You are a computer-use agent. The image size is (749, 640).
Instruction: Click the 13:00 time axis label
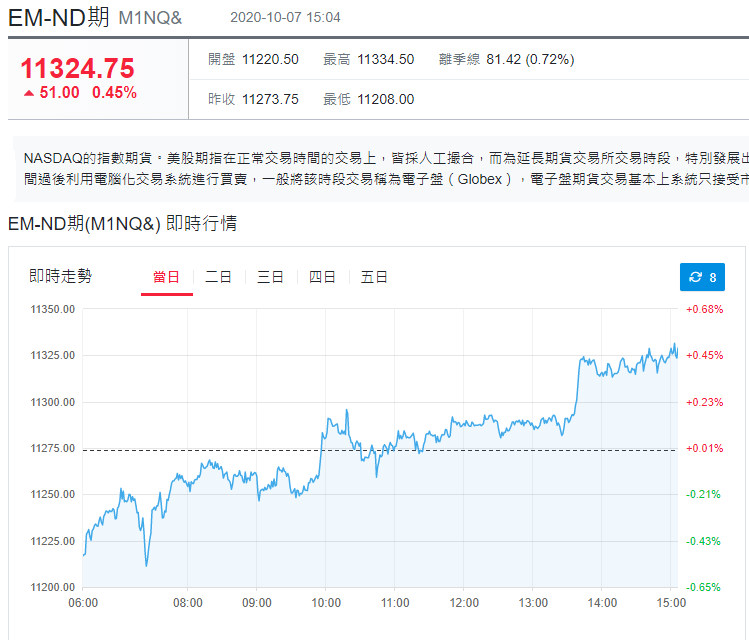coord(533,603)
